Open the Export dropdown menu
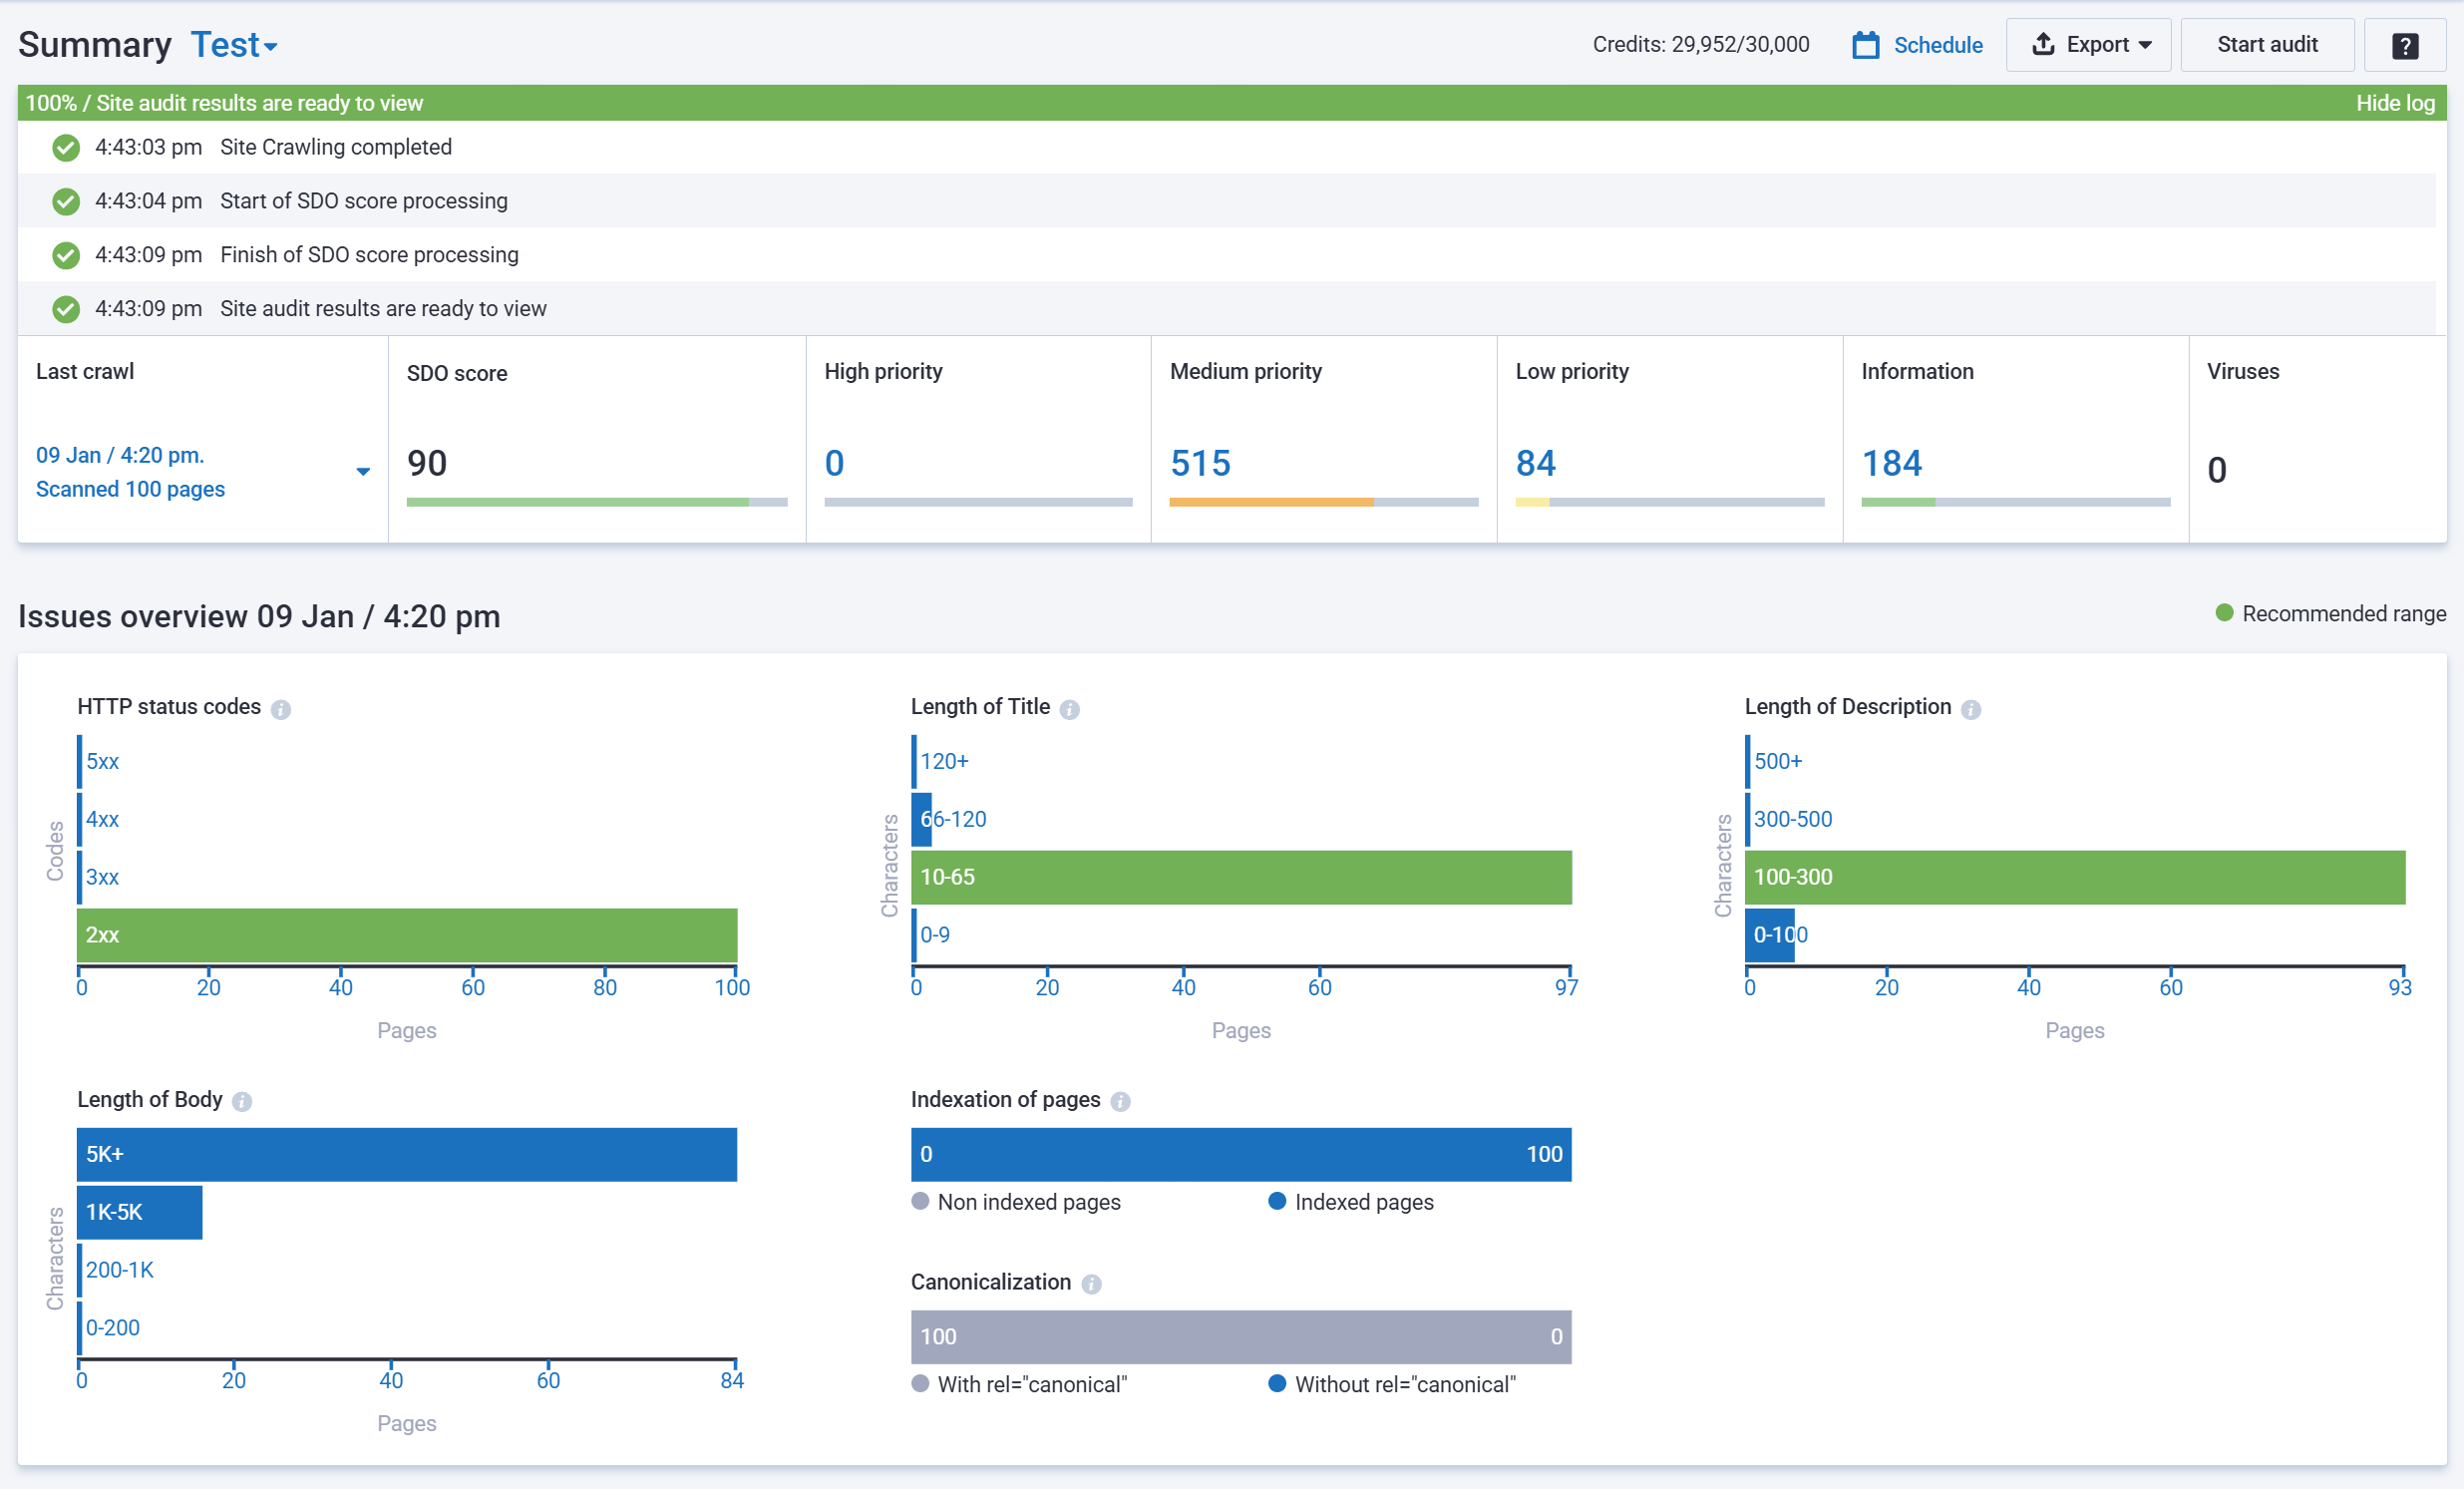This screenshot has height=1489, width=2464. coord(2088,45)
